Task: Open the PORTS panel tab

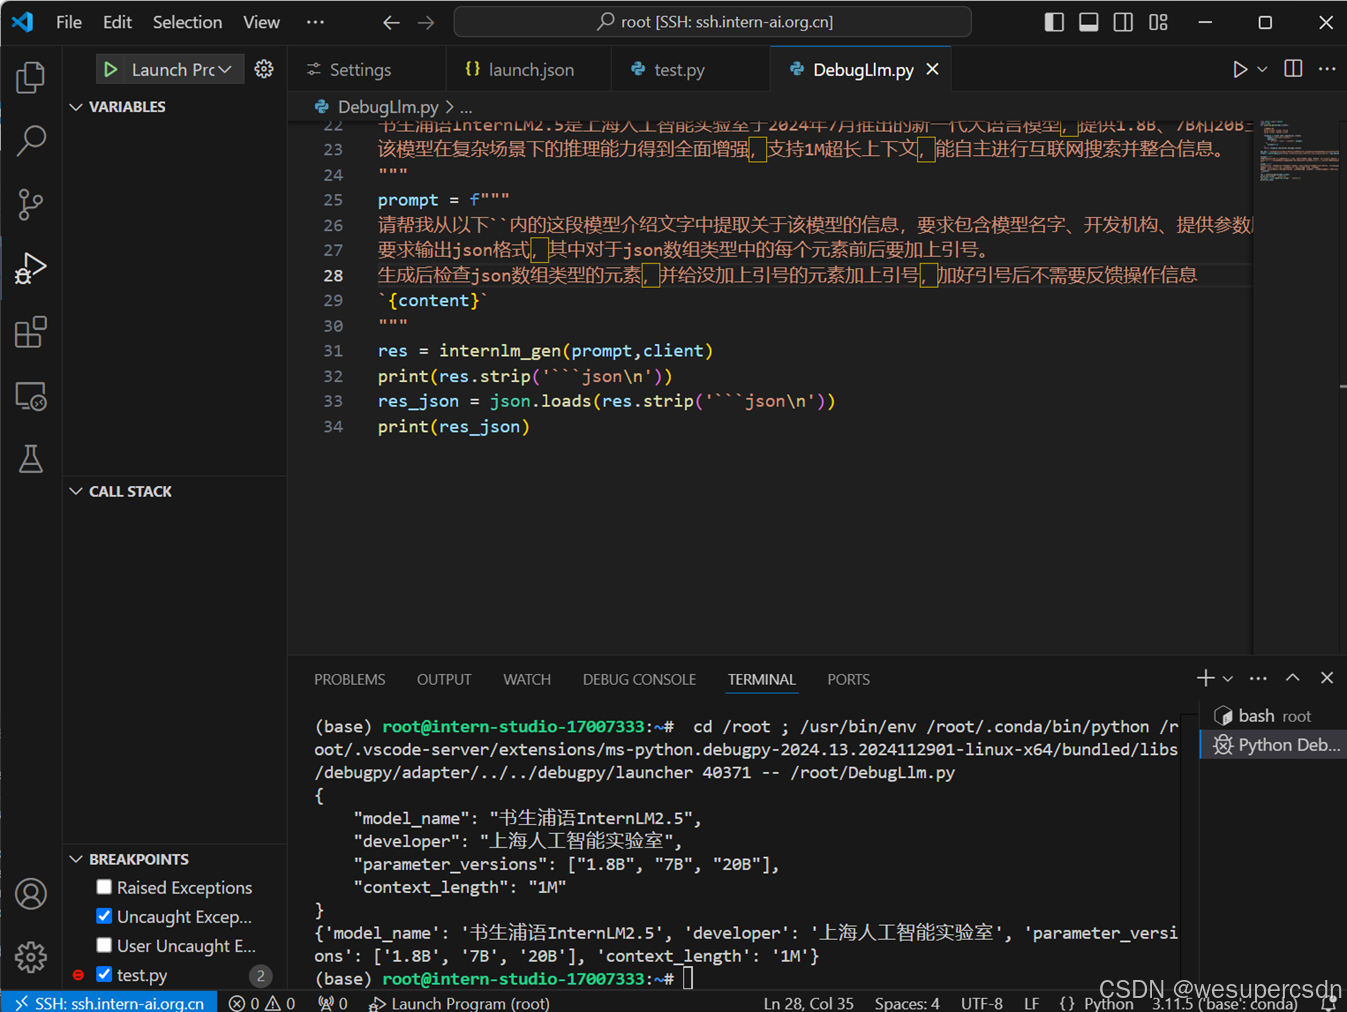Action: tap(848, 679)
